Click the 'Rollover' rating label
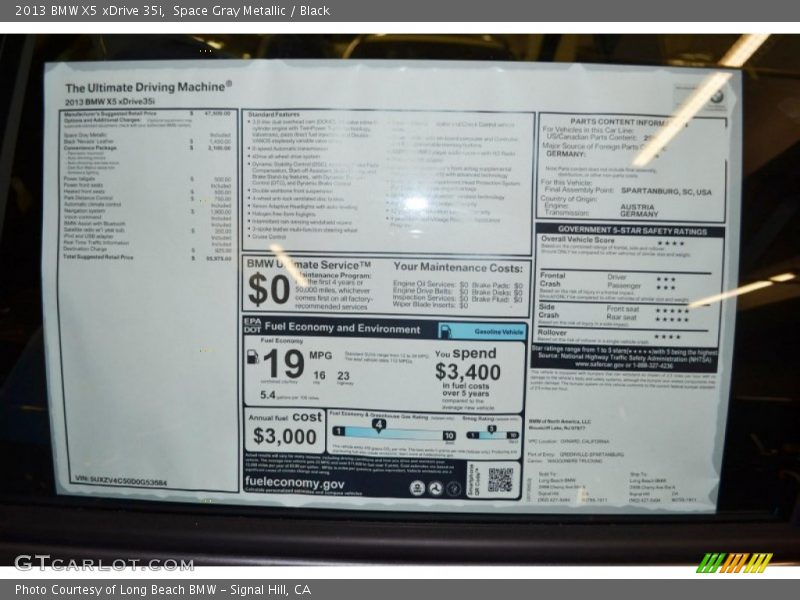 (552, 333)
